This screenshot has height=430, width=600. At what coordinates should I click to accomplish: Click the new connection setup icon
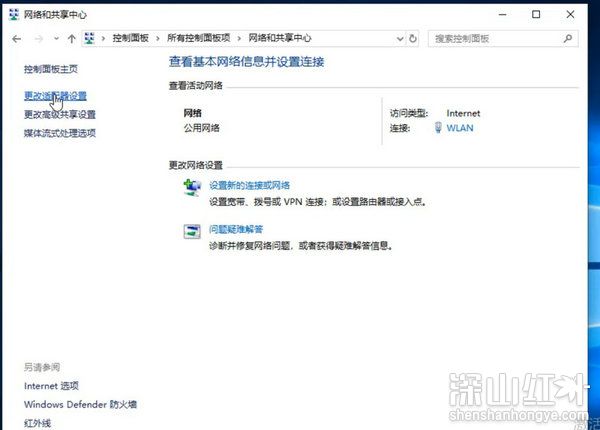click(x=192, y=187)
